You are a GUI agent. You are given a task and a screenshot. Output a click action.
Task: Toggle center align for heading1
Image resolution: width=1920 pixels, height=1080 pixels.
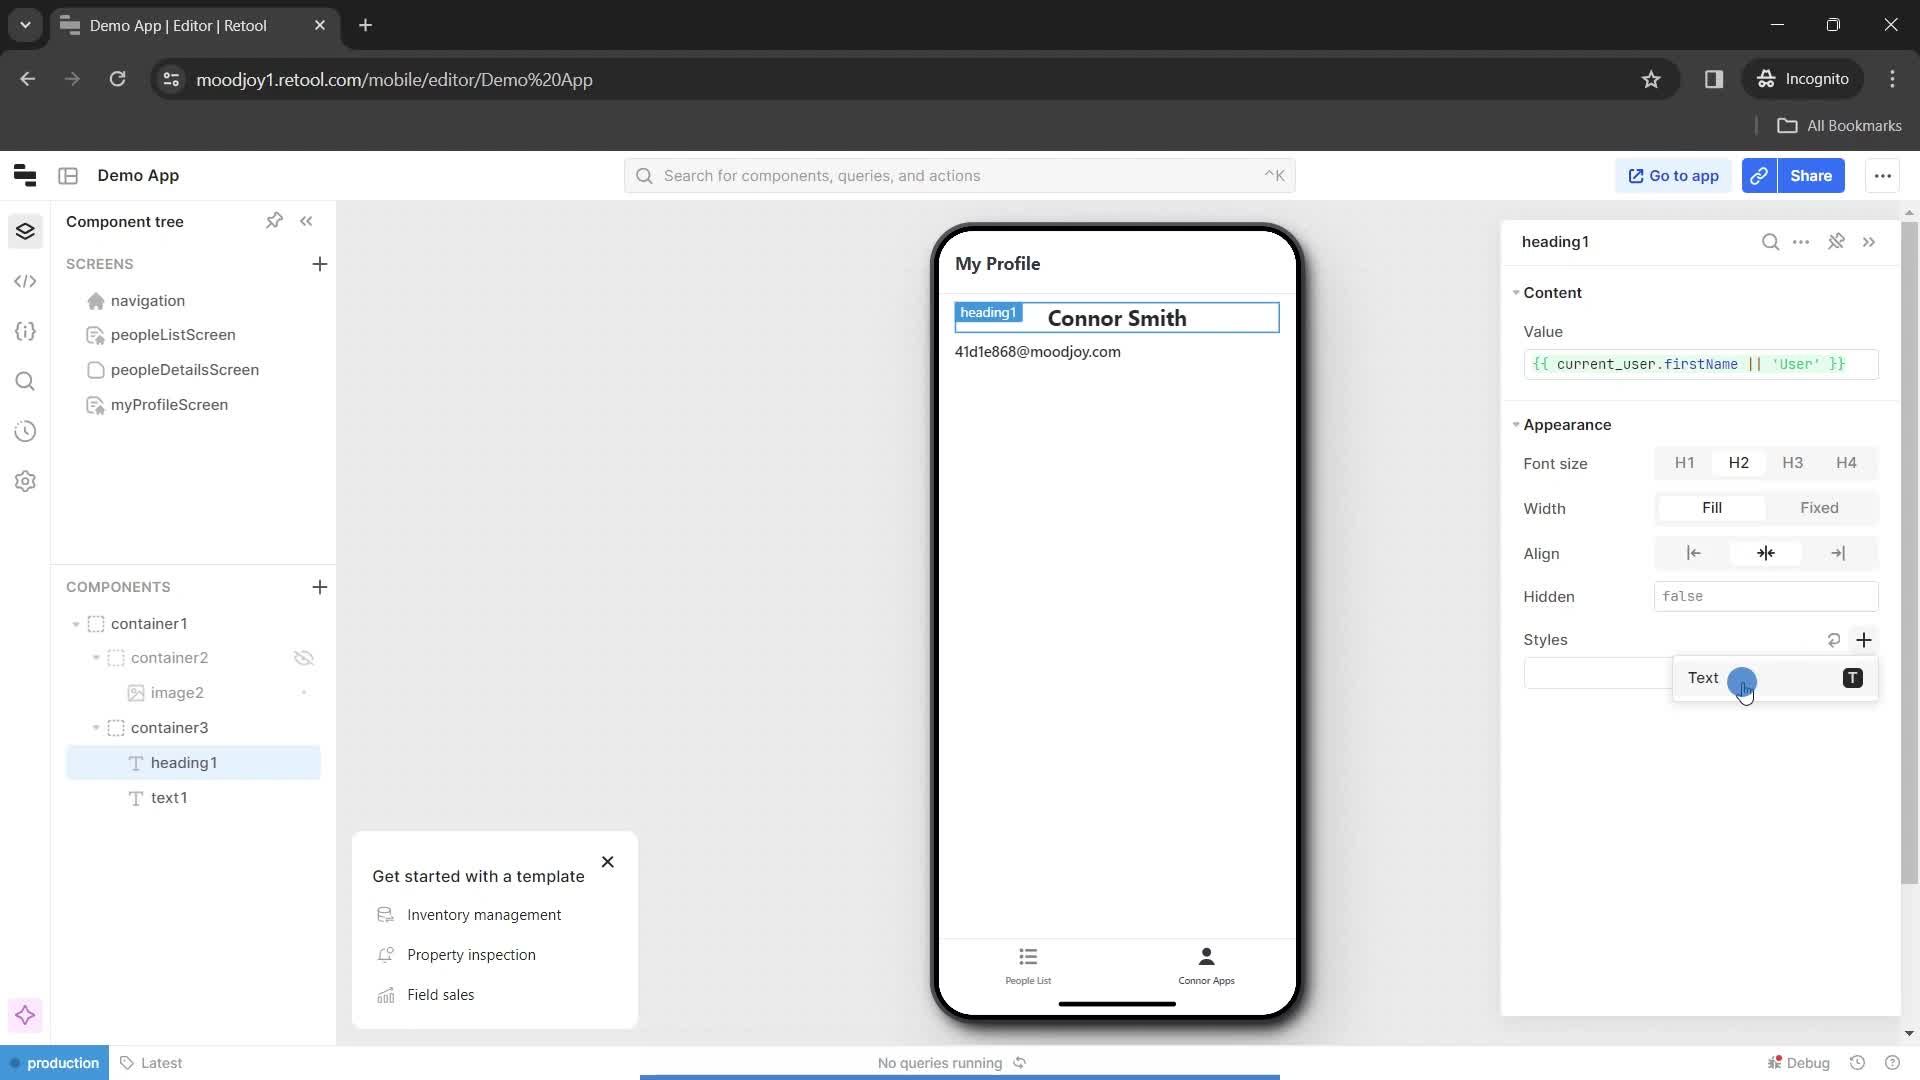click(x=1766, y=553)
